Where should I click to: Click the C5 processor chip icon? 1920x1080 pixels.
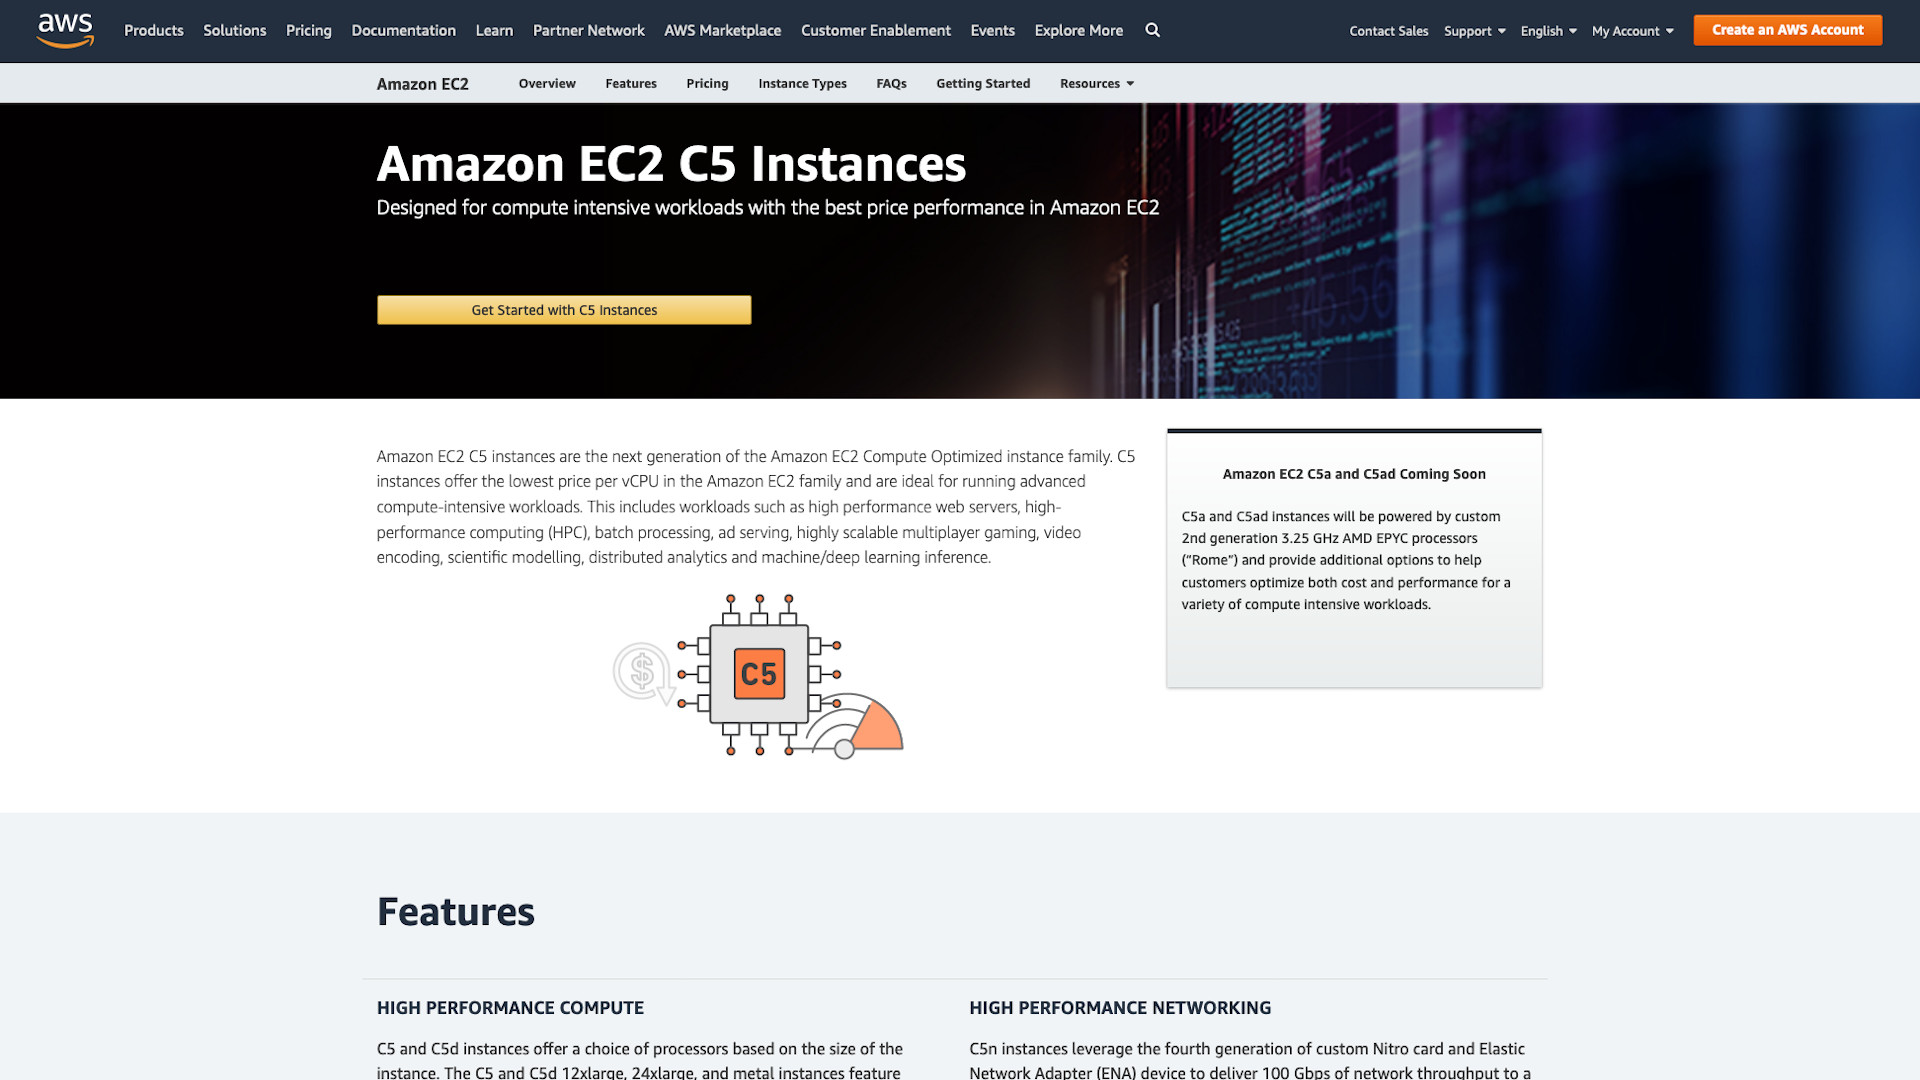(x=758, y=675)
